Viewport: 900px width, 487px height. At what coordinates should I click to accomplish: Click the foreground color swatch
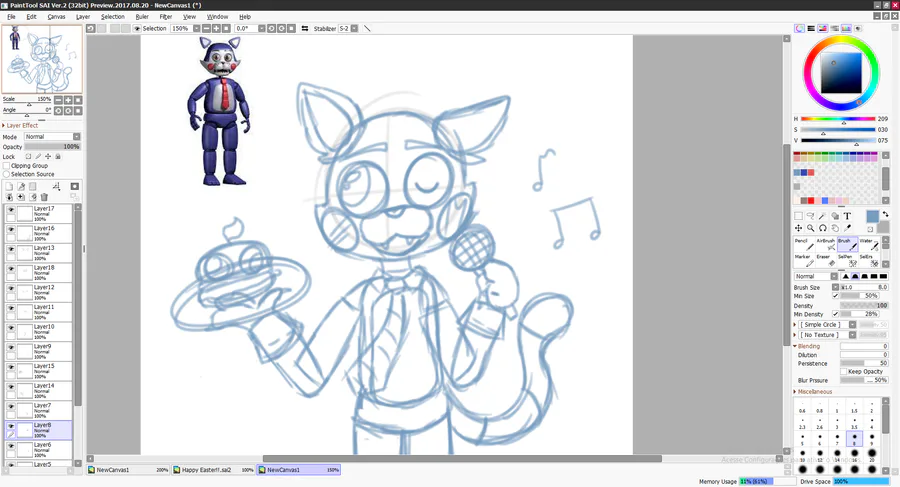click(x=872, y=217)
